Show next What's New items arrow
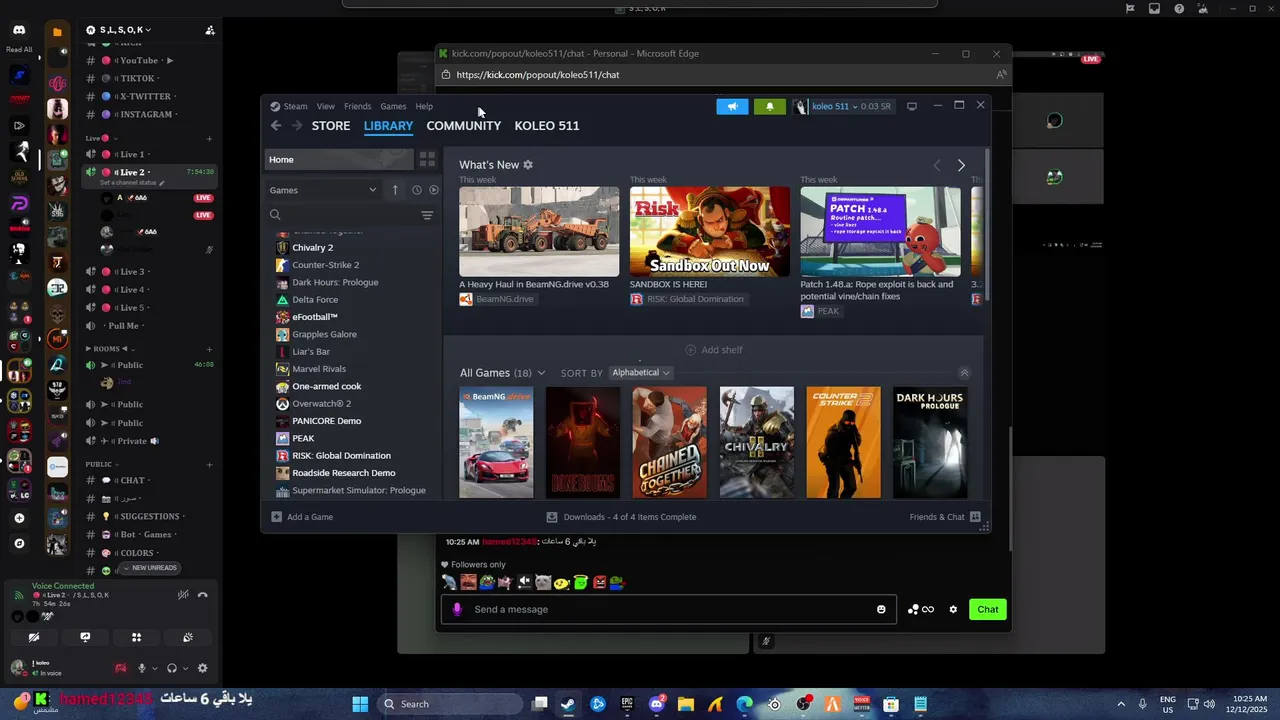1280x720 pixels. pyautogui.click(x=961, y=165)
